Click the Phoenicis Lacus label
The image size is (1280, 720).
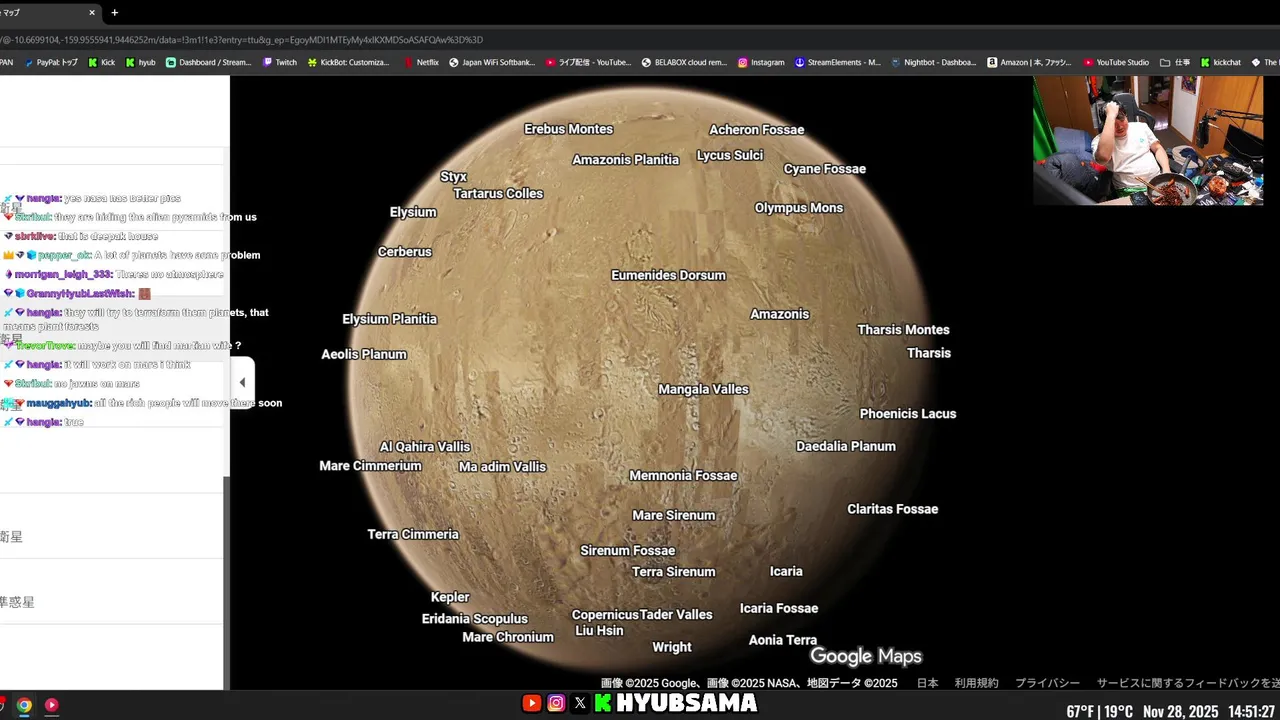coord(907,413)
